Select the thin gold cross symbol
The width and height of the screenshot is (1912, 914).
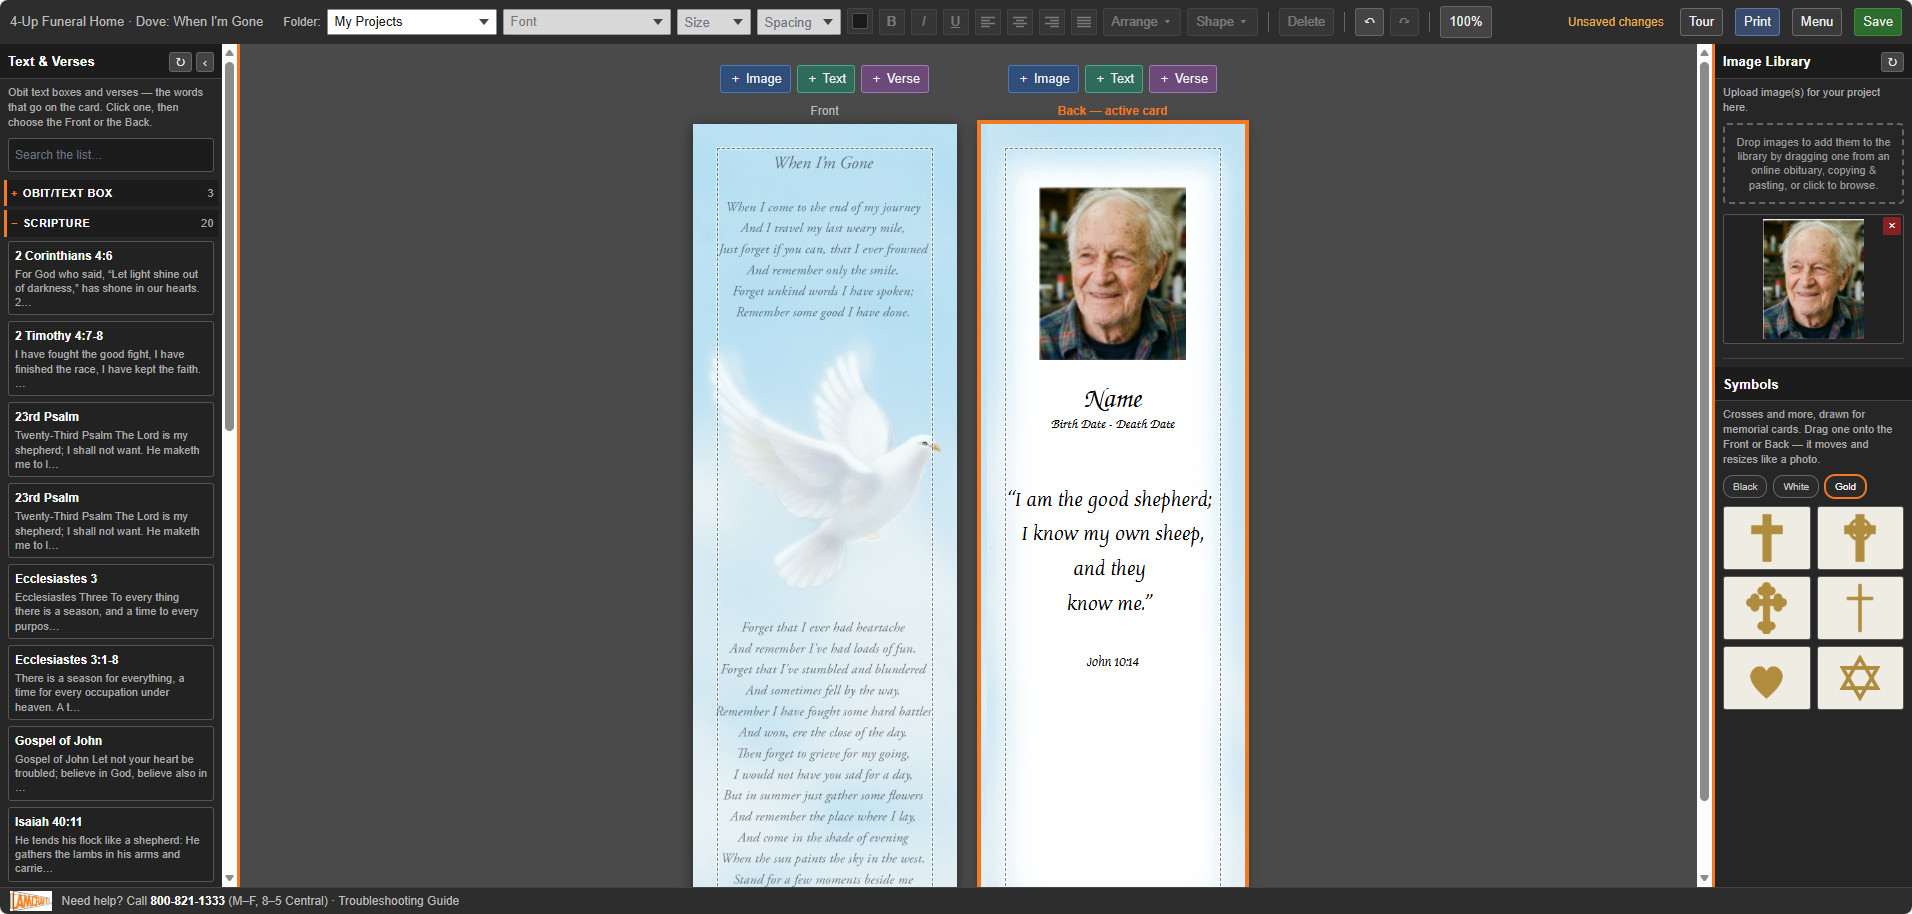1860,608
